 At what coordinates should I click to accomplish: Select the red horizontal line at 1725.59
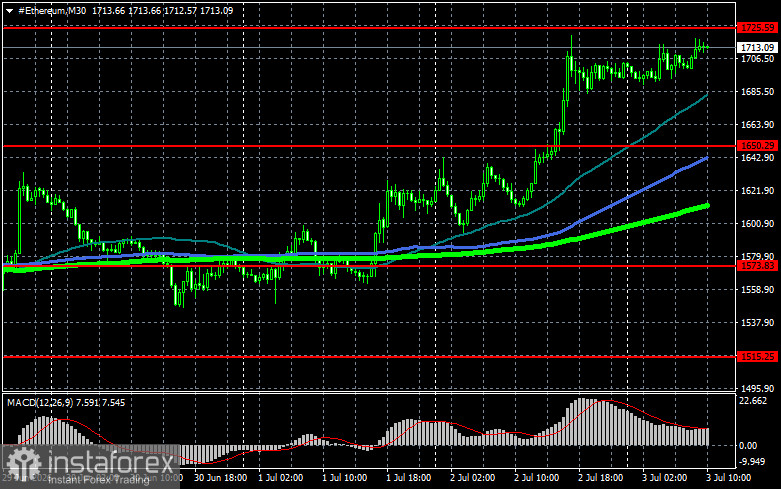(x=369, y=28)
